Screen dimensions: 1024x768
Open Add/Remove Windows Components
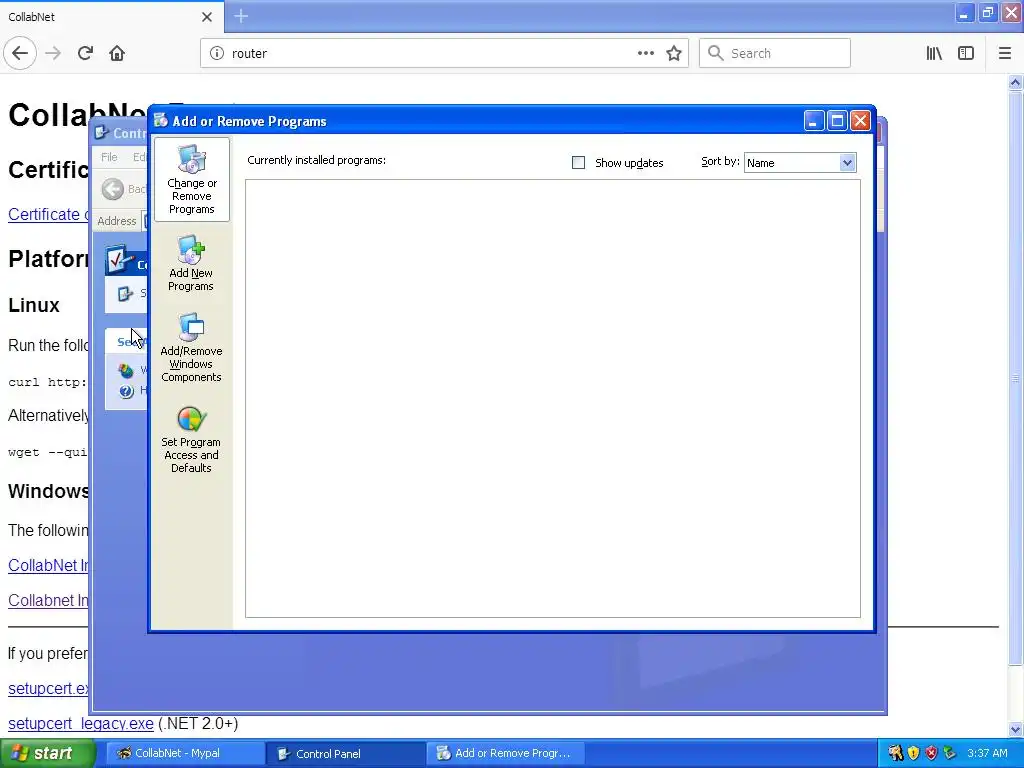click(191, 348)
